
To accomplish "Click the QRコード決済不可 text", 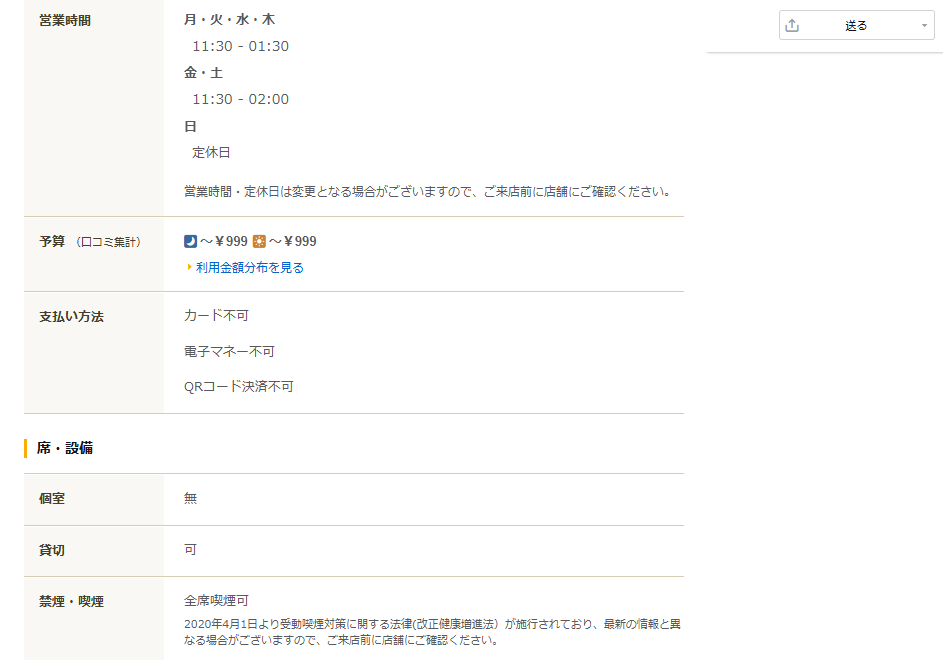I will coord(238,386).
